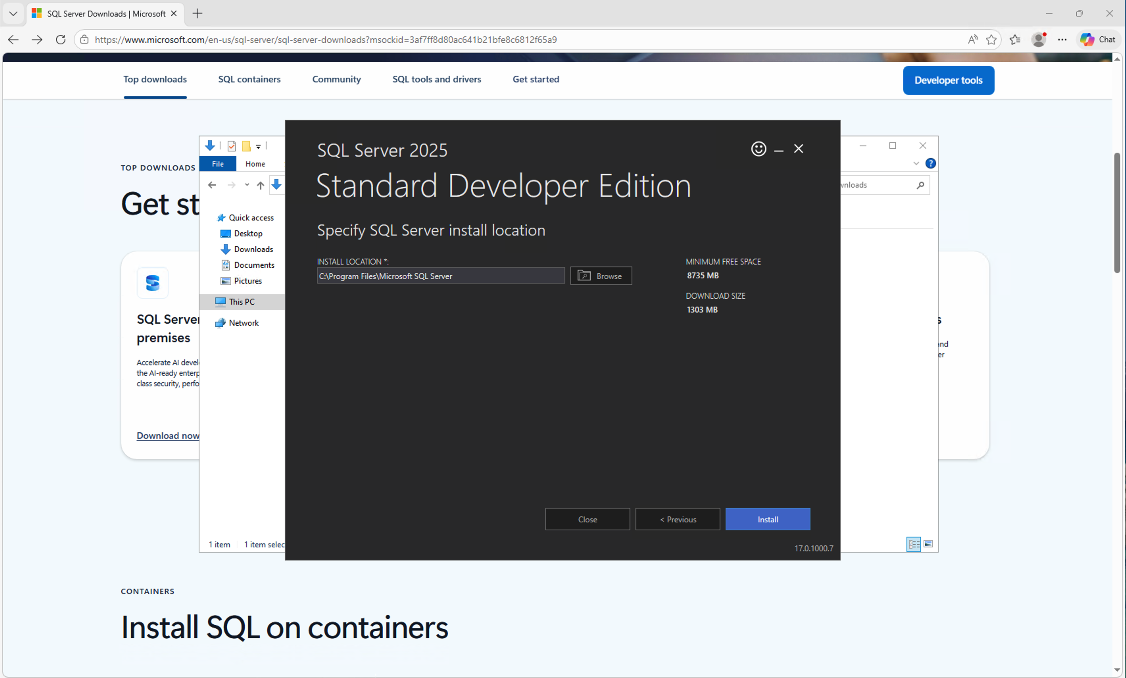This screenshot has height=678, width=1126.
Task: Open browser Settings and more menu
Action: [1063, 40]
